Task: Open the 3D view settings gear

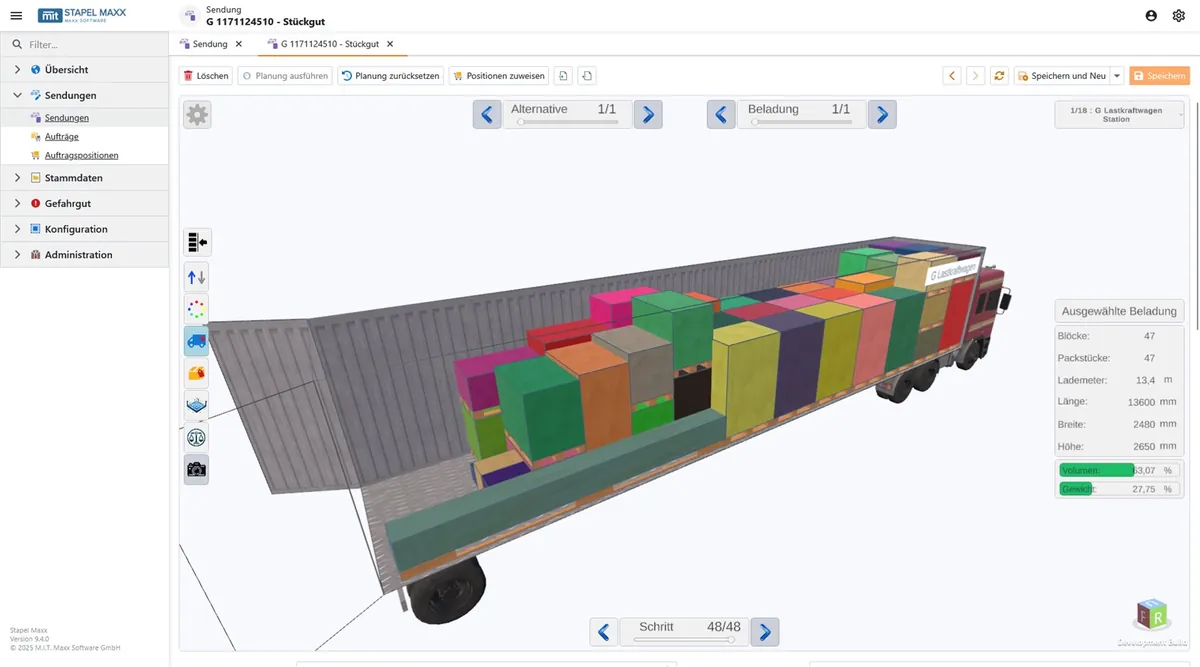Action: pos(197,115)
